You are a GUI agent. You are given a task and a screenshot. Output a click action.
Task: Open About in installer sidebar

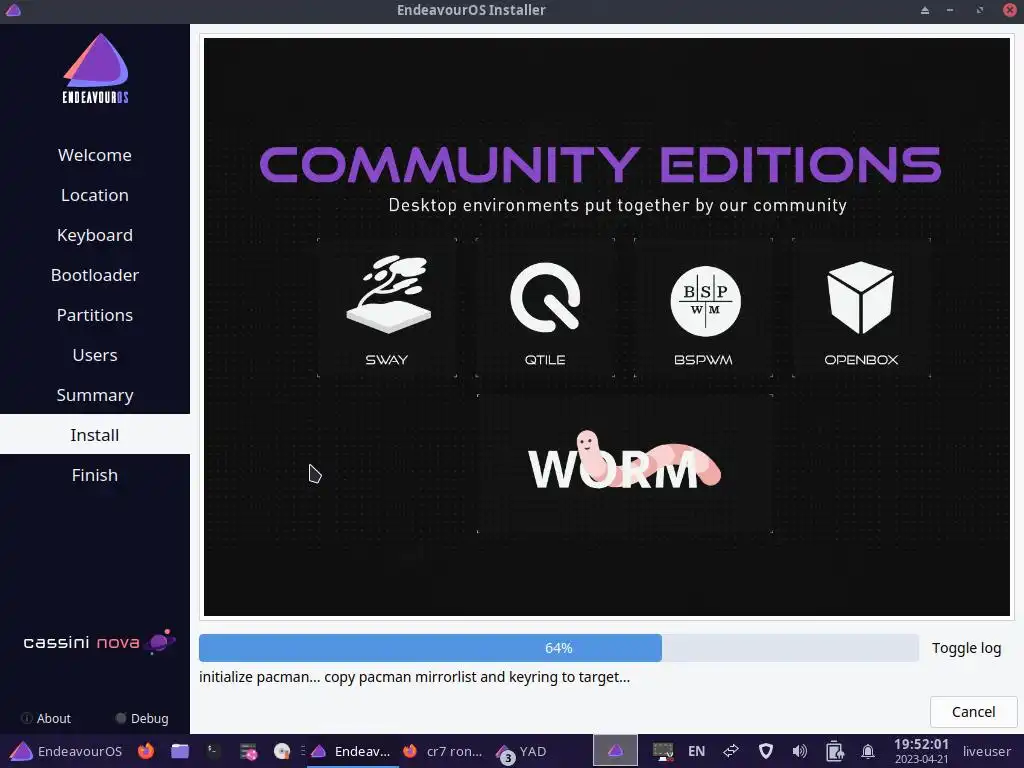click(x=46, y=718)
